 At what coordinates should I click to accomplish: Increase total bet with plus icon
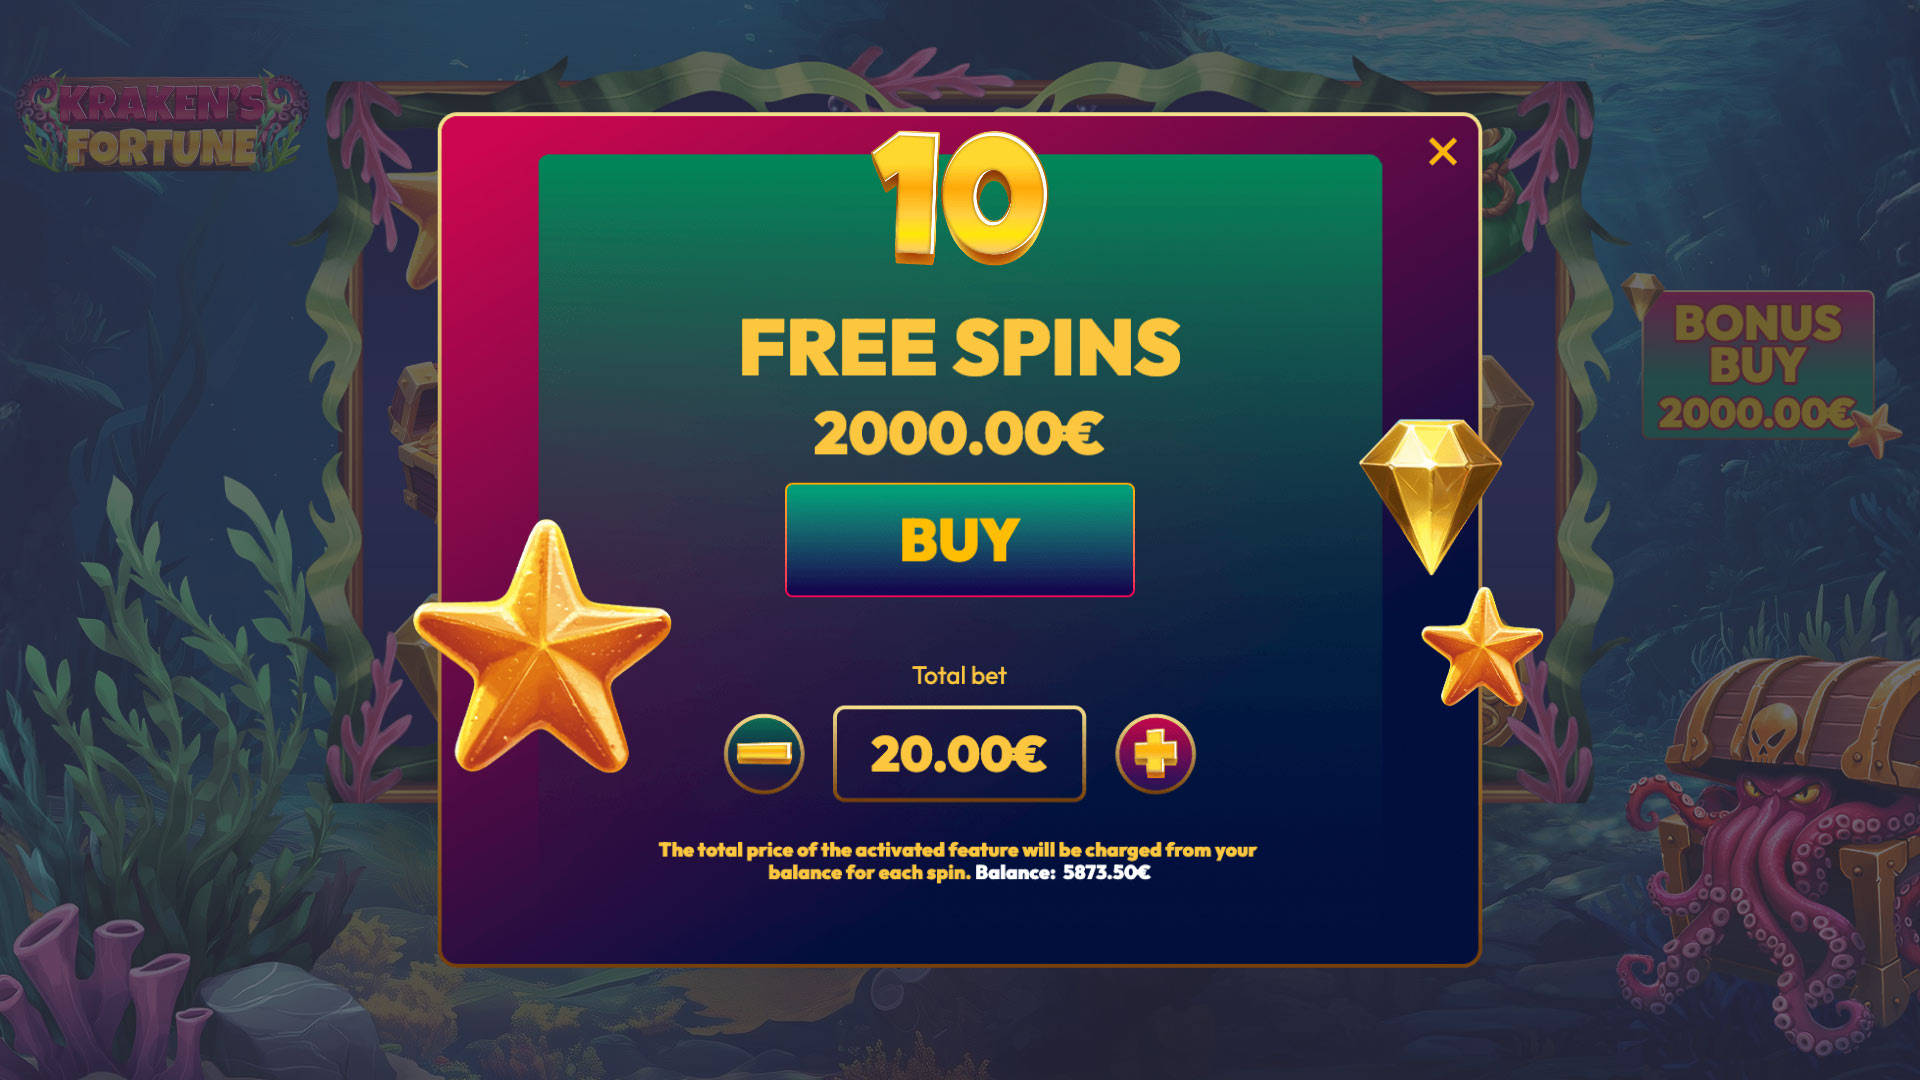click(x=1155, y=753)
